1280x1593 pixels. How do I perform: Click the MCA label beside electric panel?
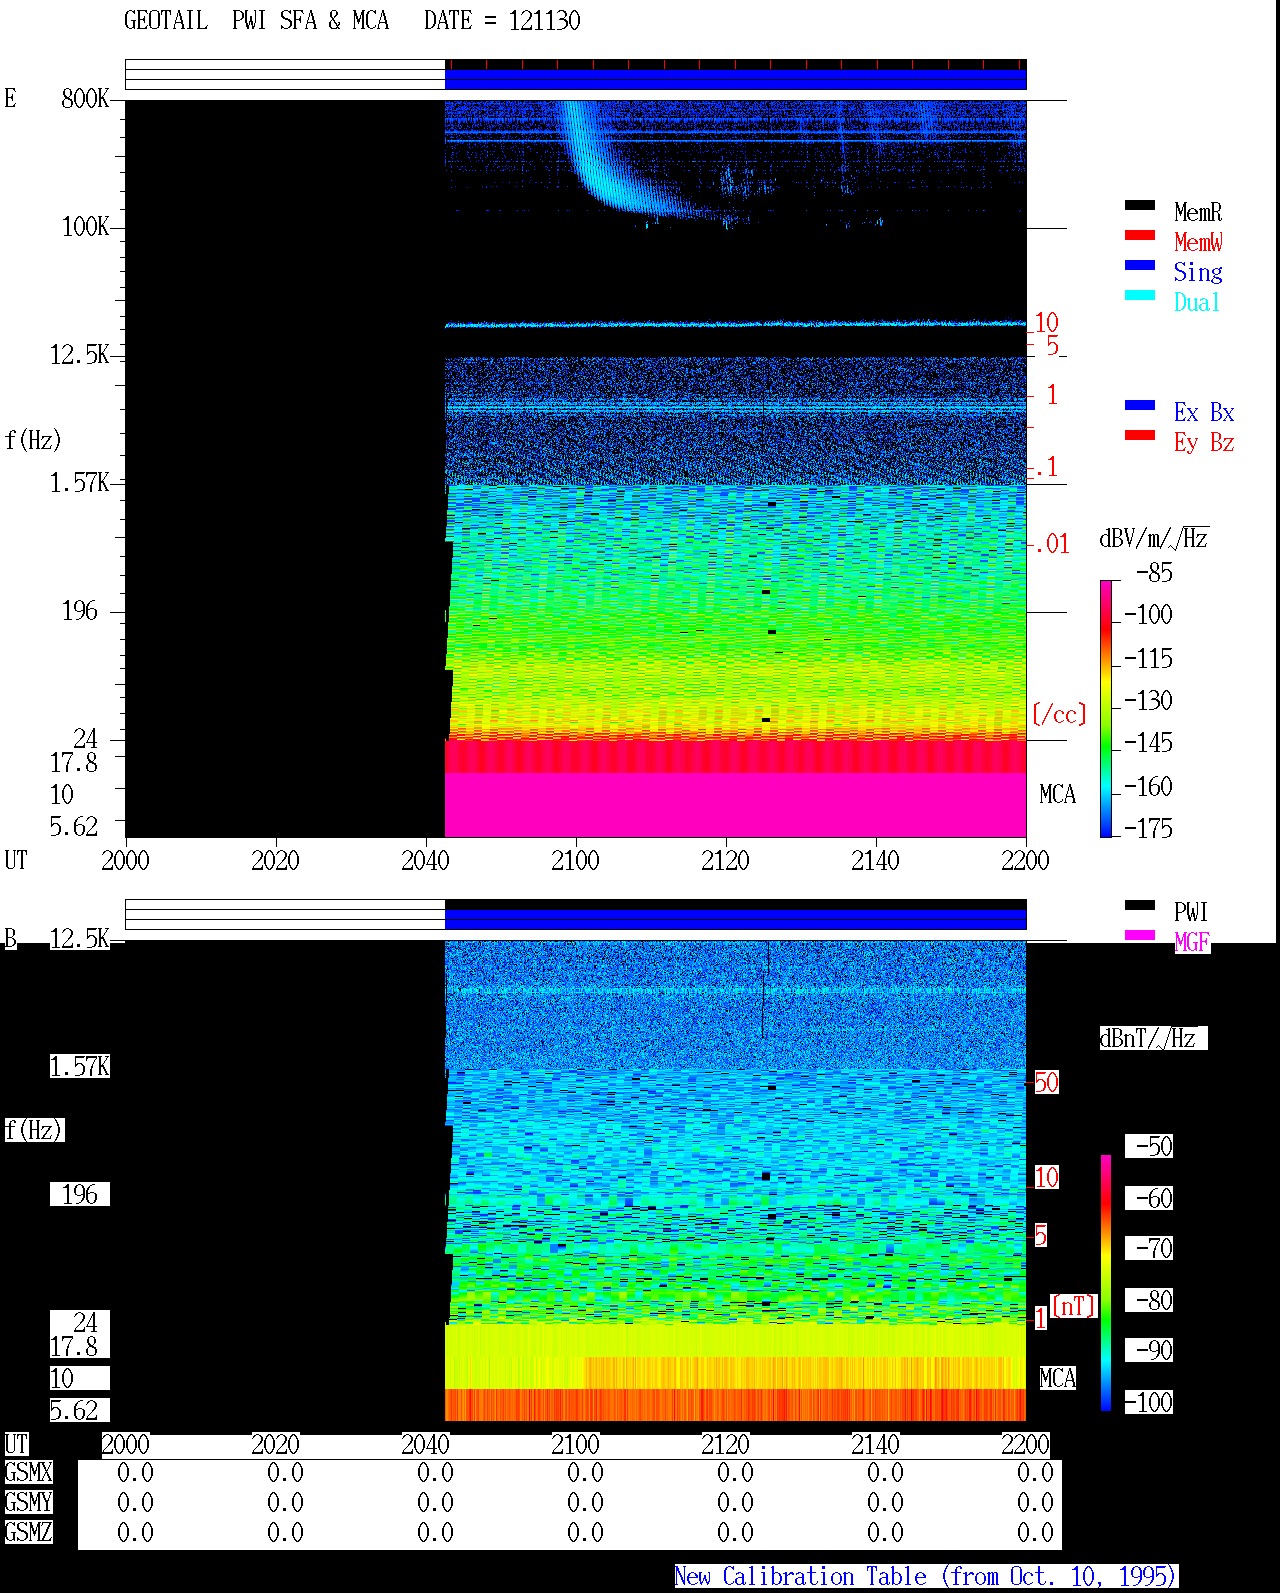(1057, 794)
